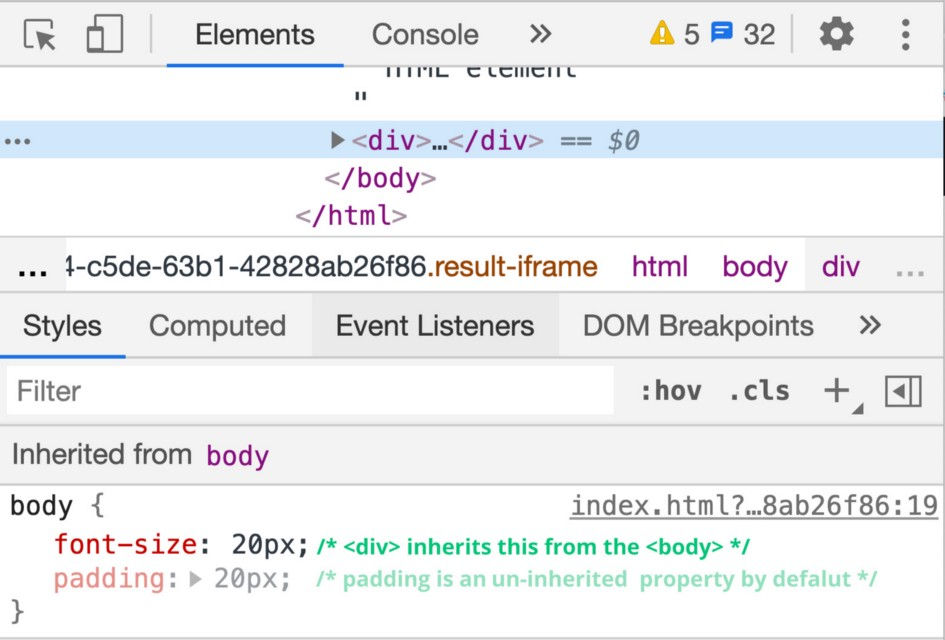The width and height of the screenshot is (945, 640).
Task: Open the DOM Breakpoints tab
Action: tap(698, 326)
